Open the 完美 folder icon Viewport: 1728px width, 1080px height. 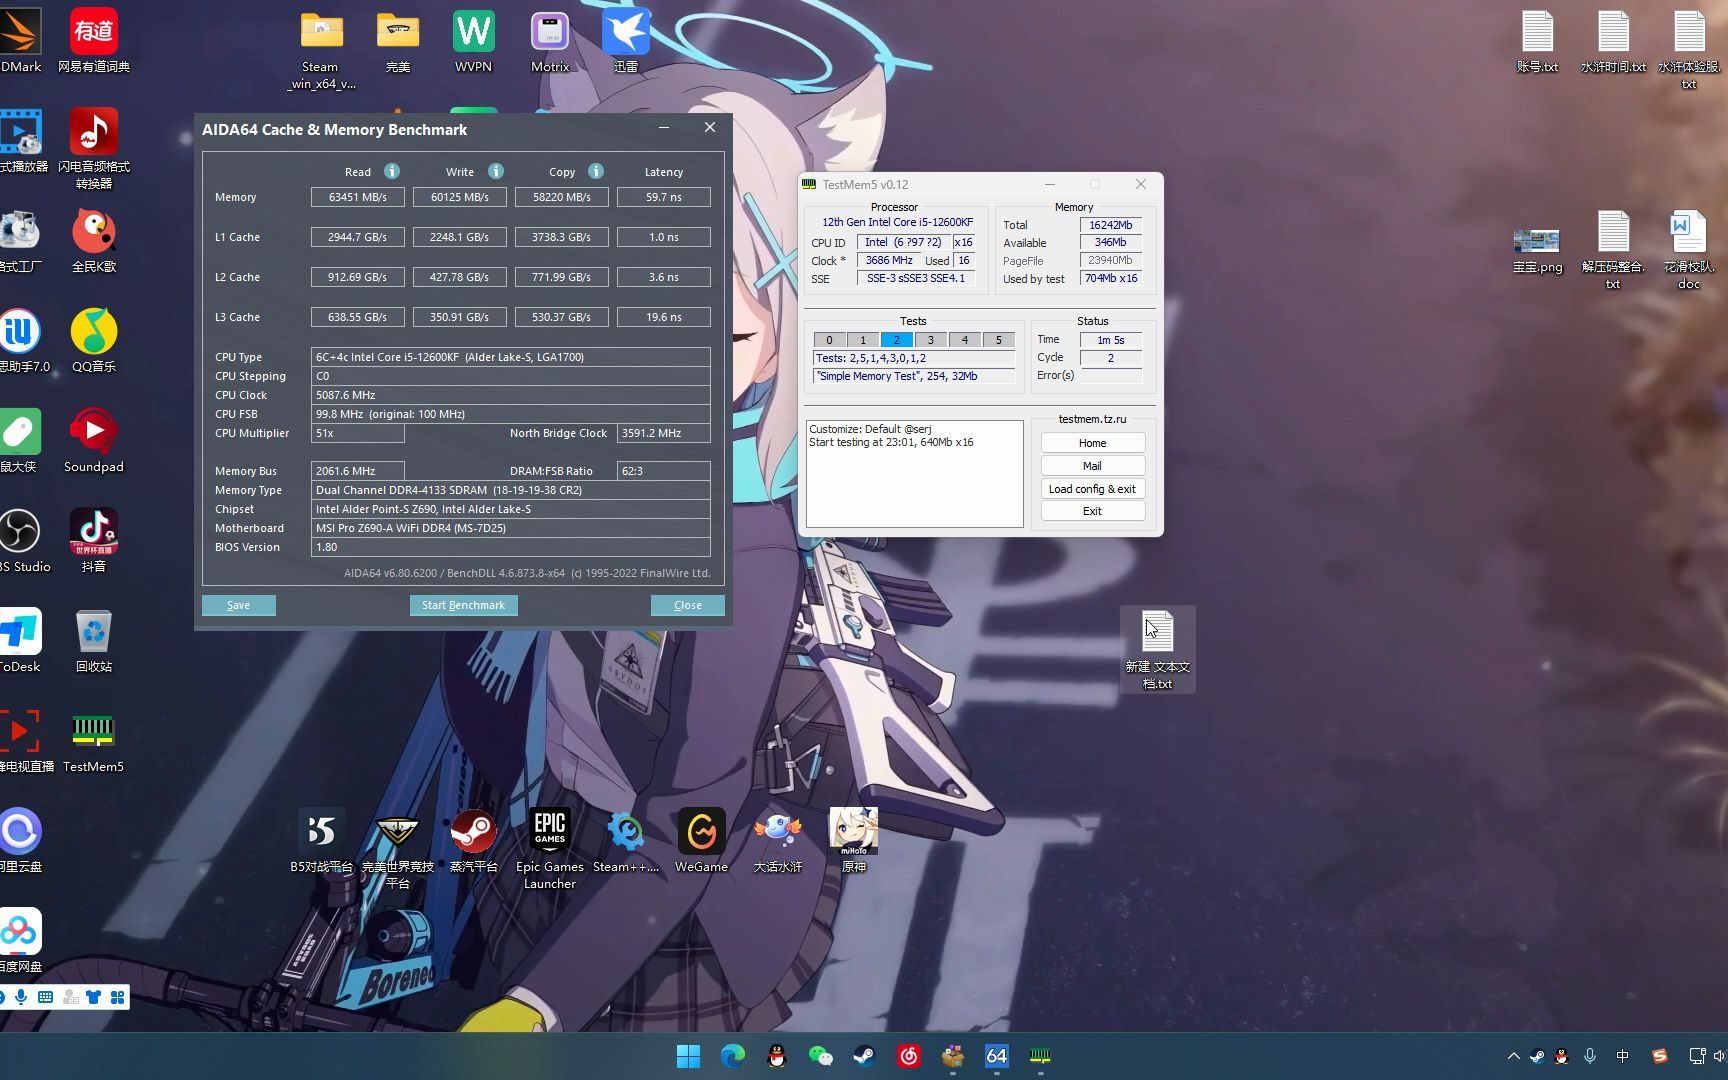pyautogui.click(x=398, y=40)
